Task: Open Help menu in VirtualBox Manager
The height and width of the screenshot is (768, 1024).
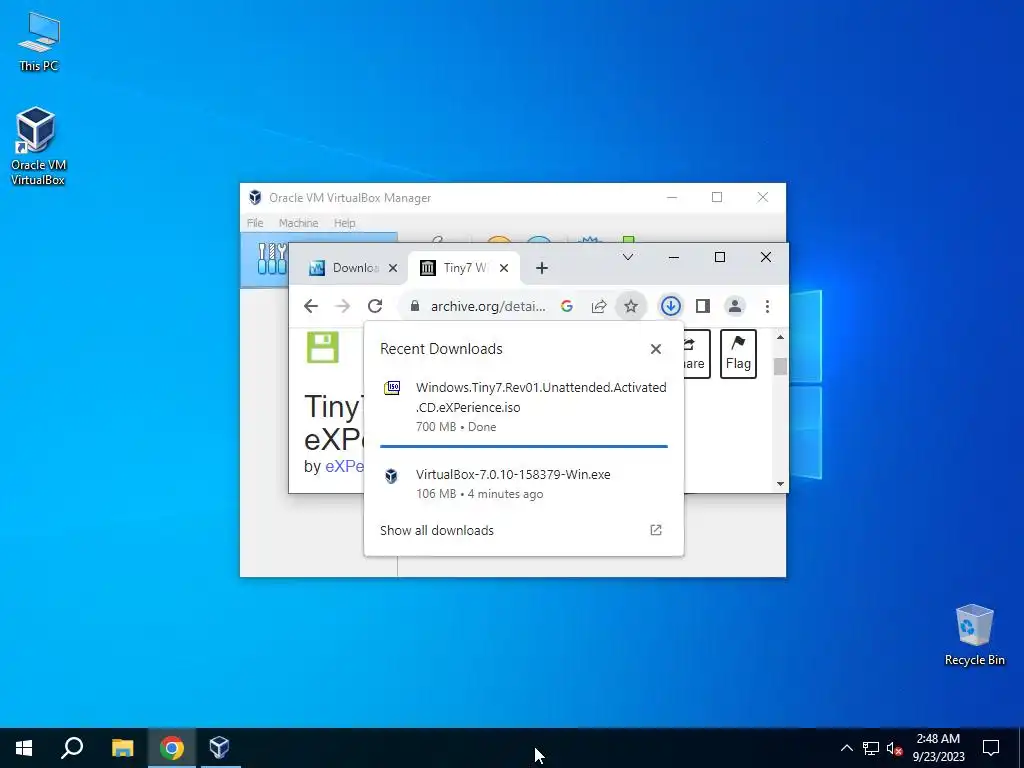Action: (344, 223)
